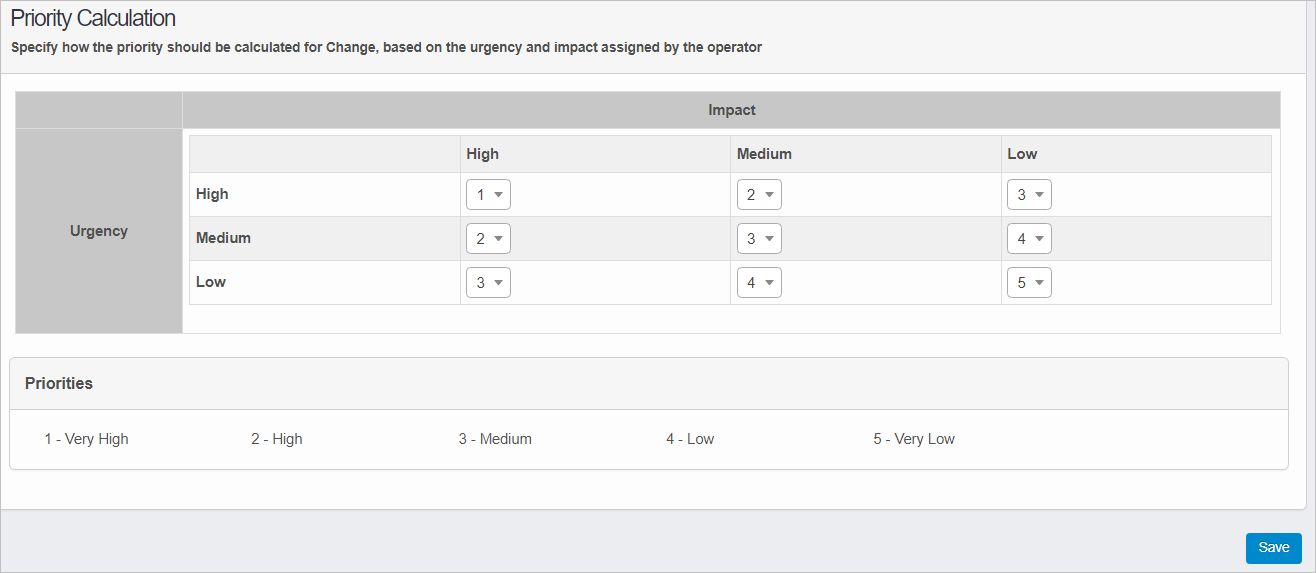Open Low urgency, Medium impact priority dropdown

[x=759, y=283]
